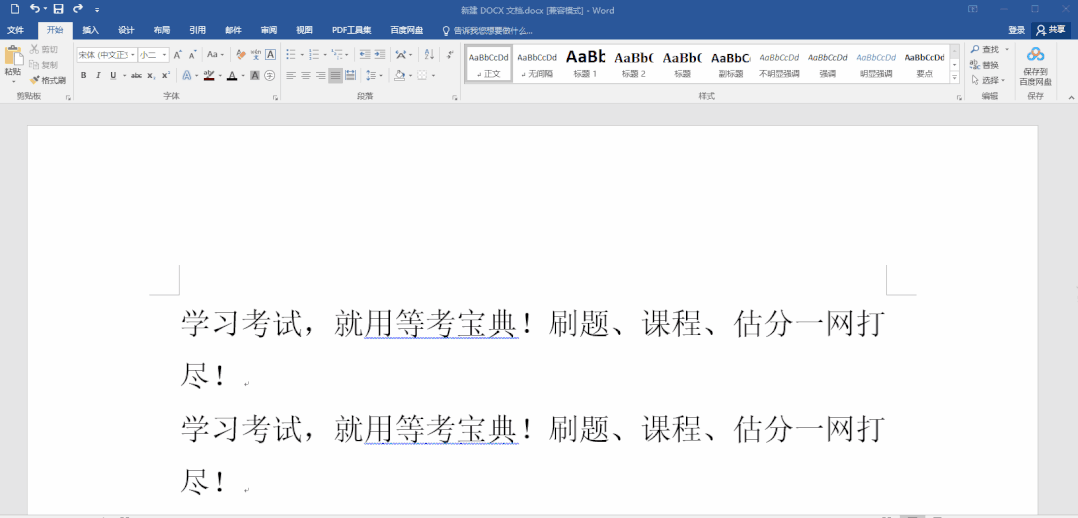Toggle underline formatting
The image size is (1078, 518).
[x=113, y=76]
